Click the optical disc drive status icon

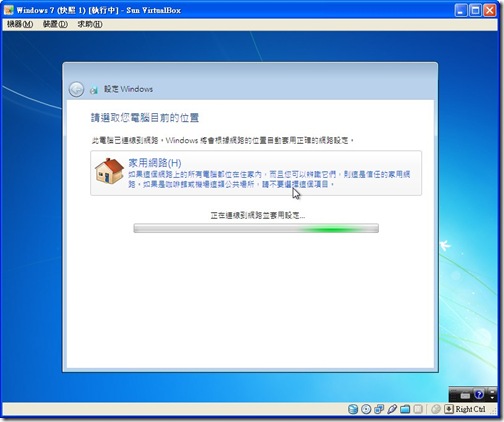[366, 409]
